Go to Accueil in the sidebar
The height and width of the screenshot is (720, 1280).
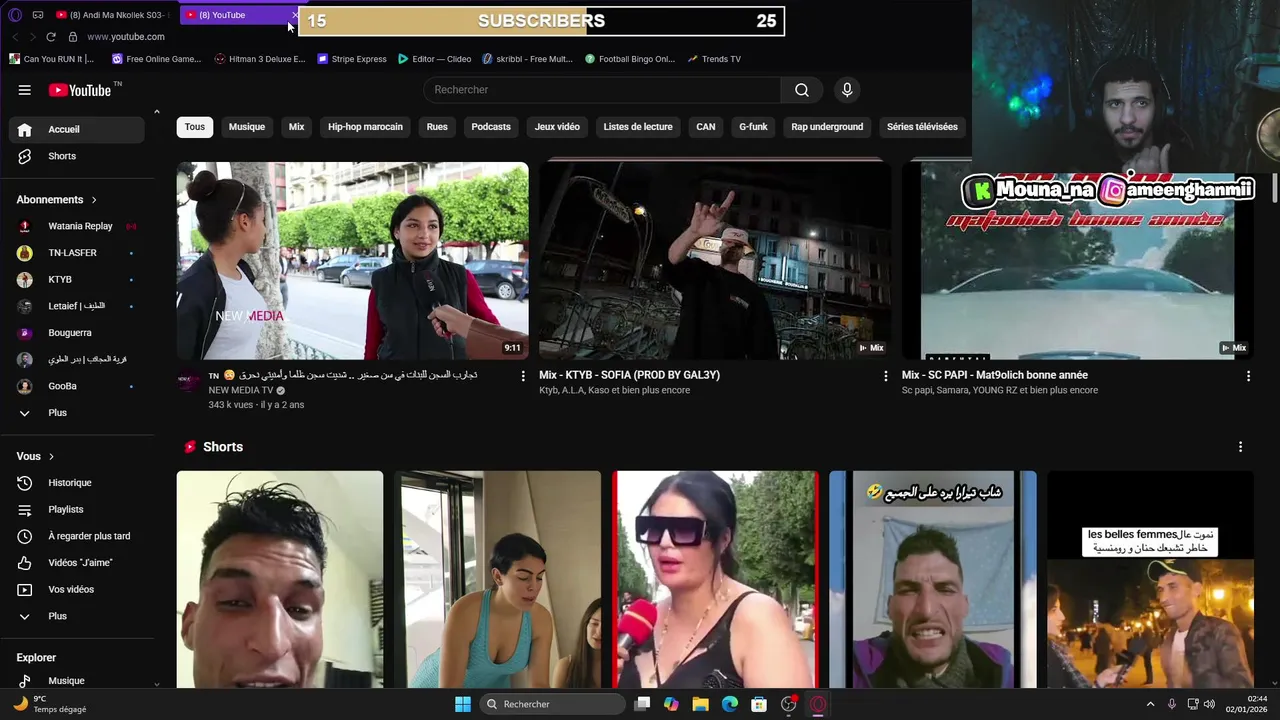pyautogui.click(x=76, y=129)
